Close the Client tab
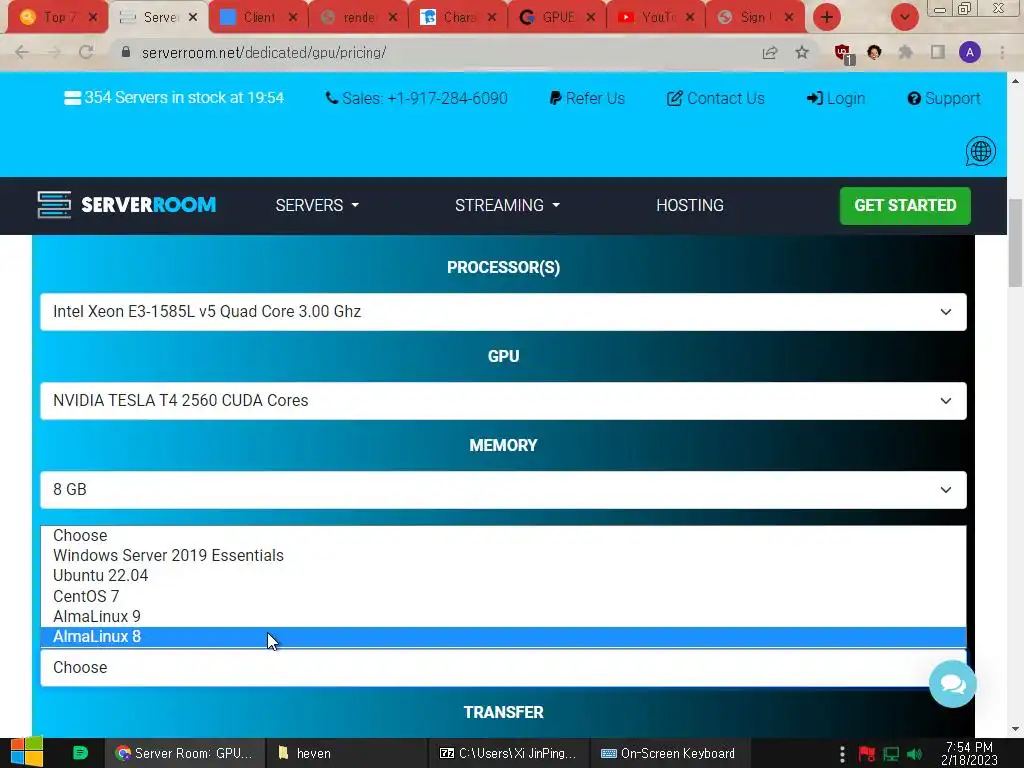This screenshot has width=1024, height=768. (293, 18)
